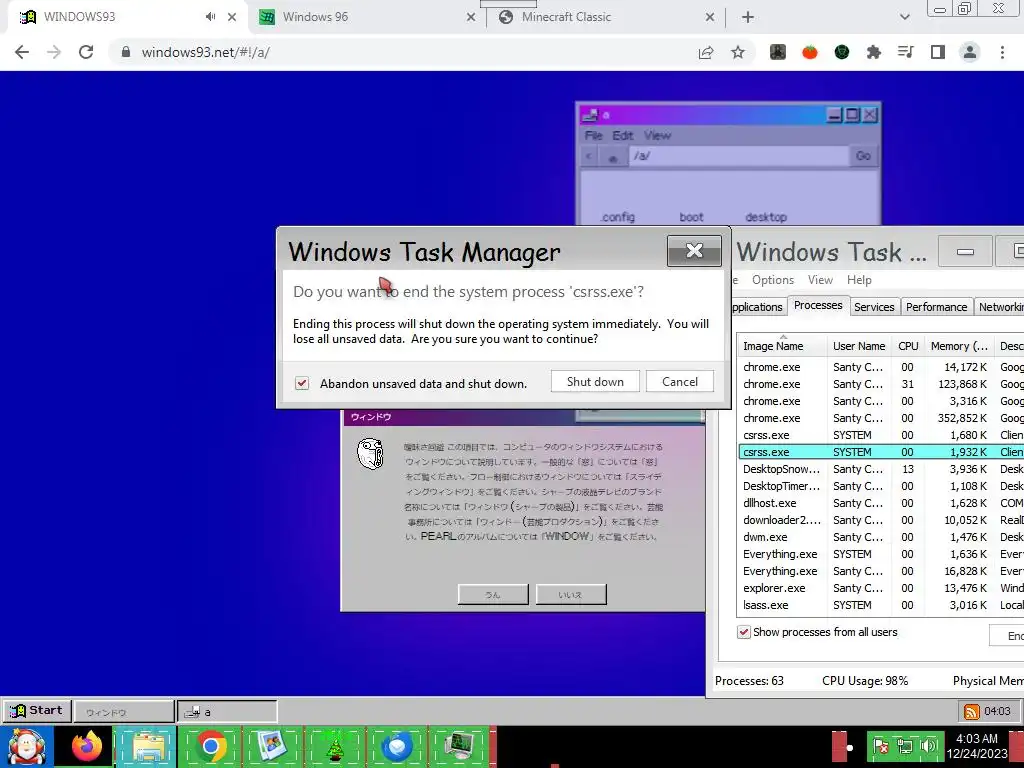Click the /a/ path field in the 'a' window

[738, 155]
